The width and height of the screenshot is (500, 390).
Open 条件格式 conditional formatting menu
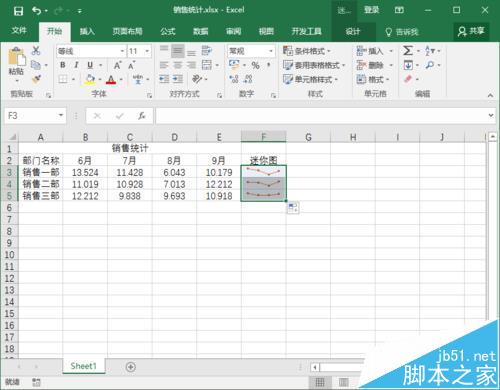(x=307, y=51)
